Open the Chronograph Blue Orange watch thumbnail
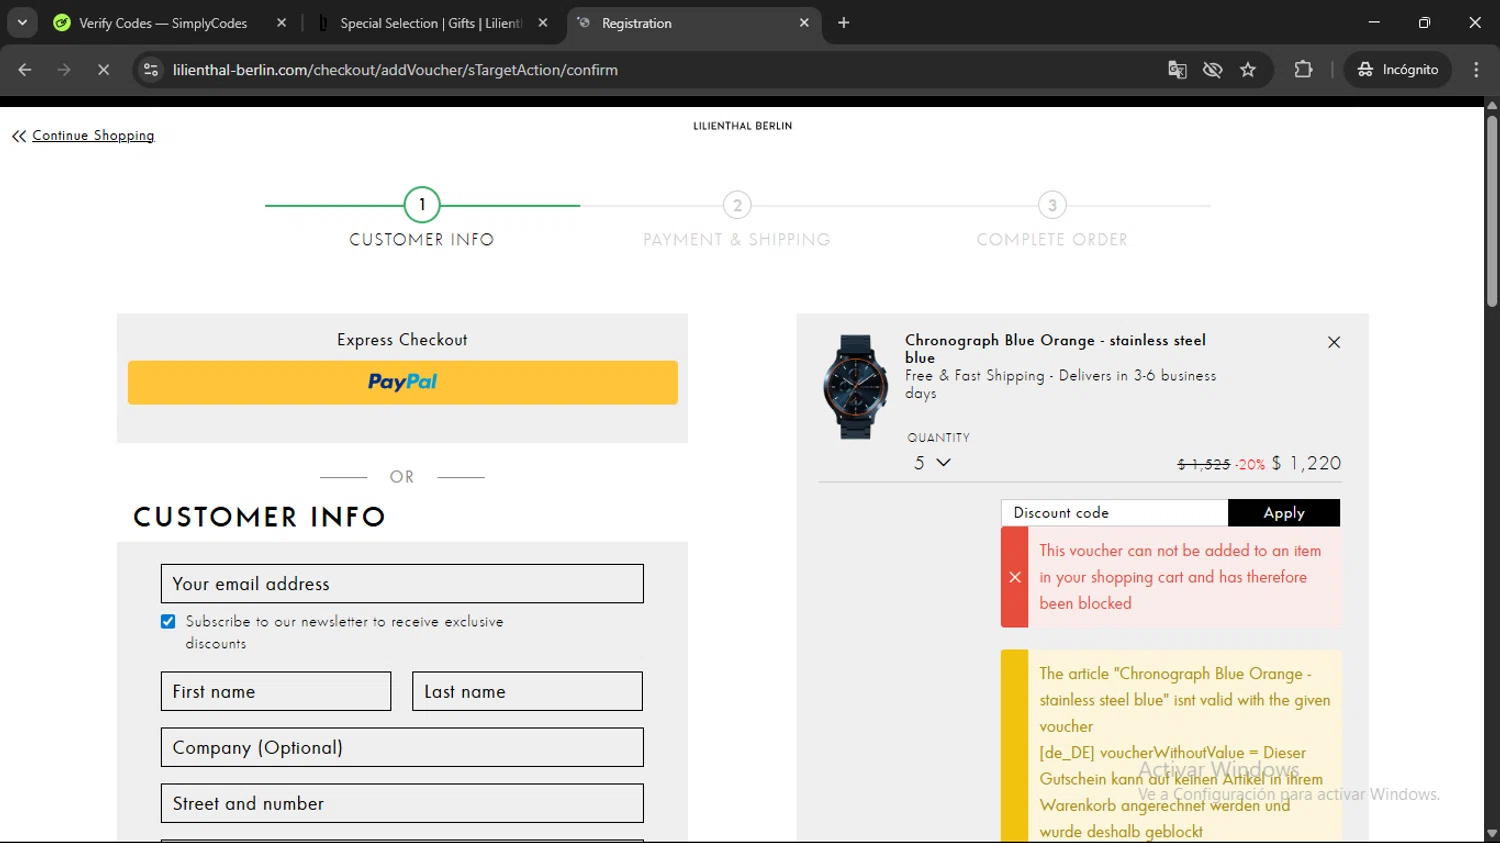 856,387
